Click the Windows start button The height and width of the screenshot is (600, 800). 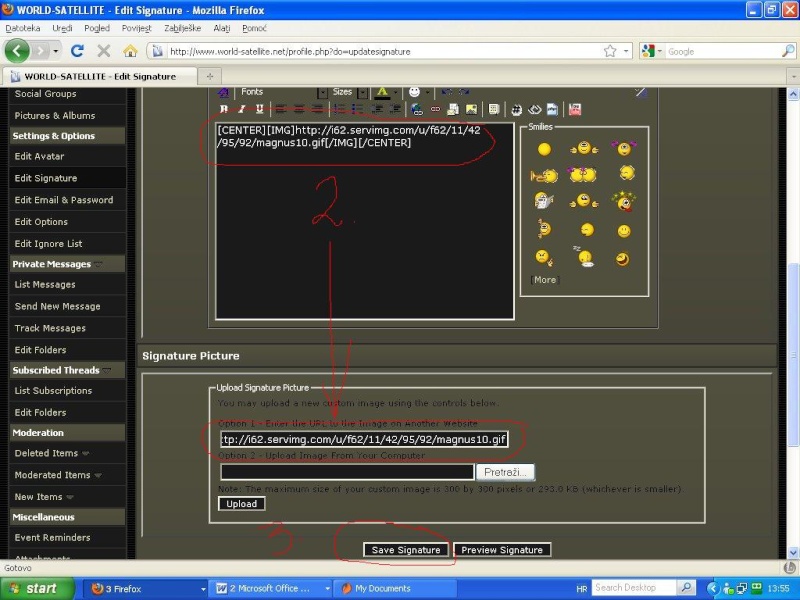click(36, 589)
